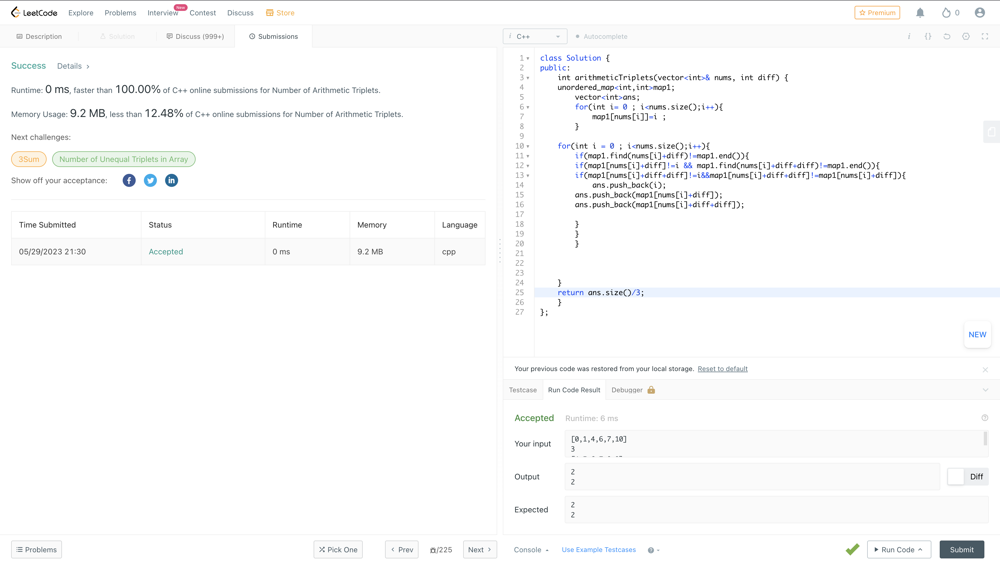Screen dimensions: 1000x564
Task: Collapse the code fold arrow at line 10
Action: [528, 146]
